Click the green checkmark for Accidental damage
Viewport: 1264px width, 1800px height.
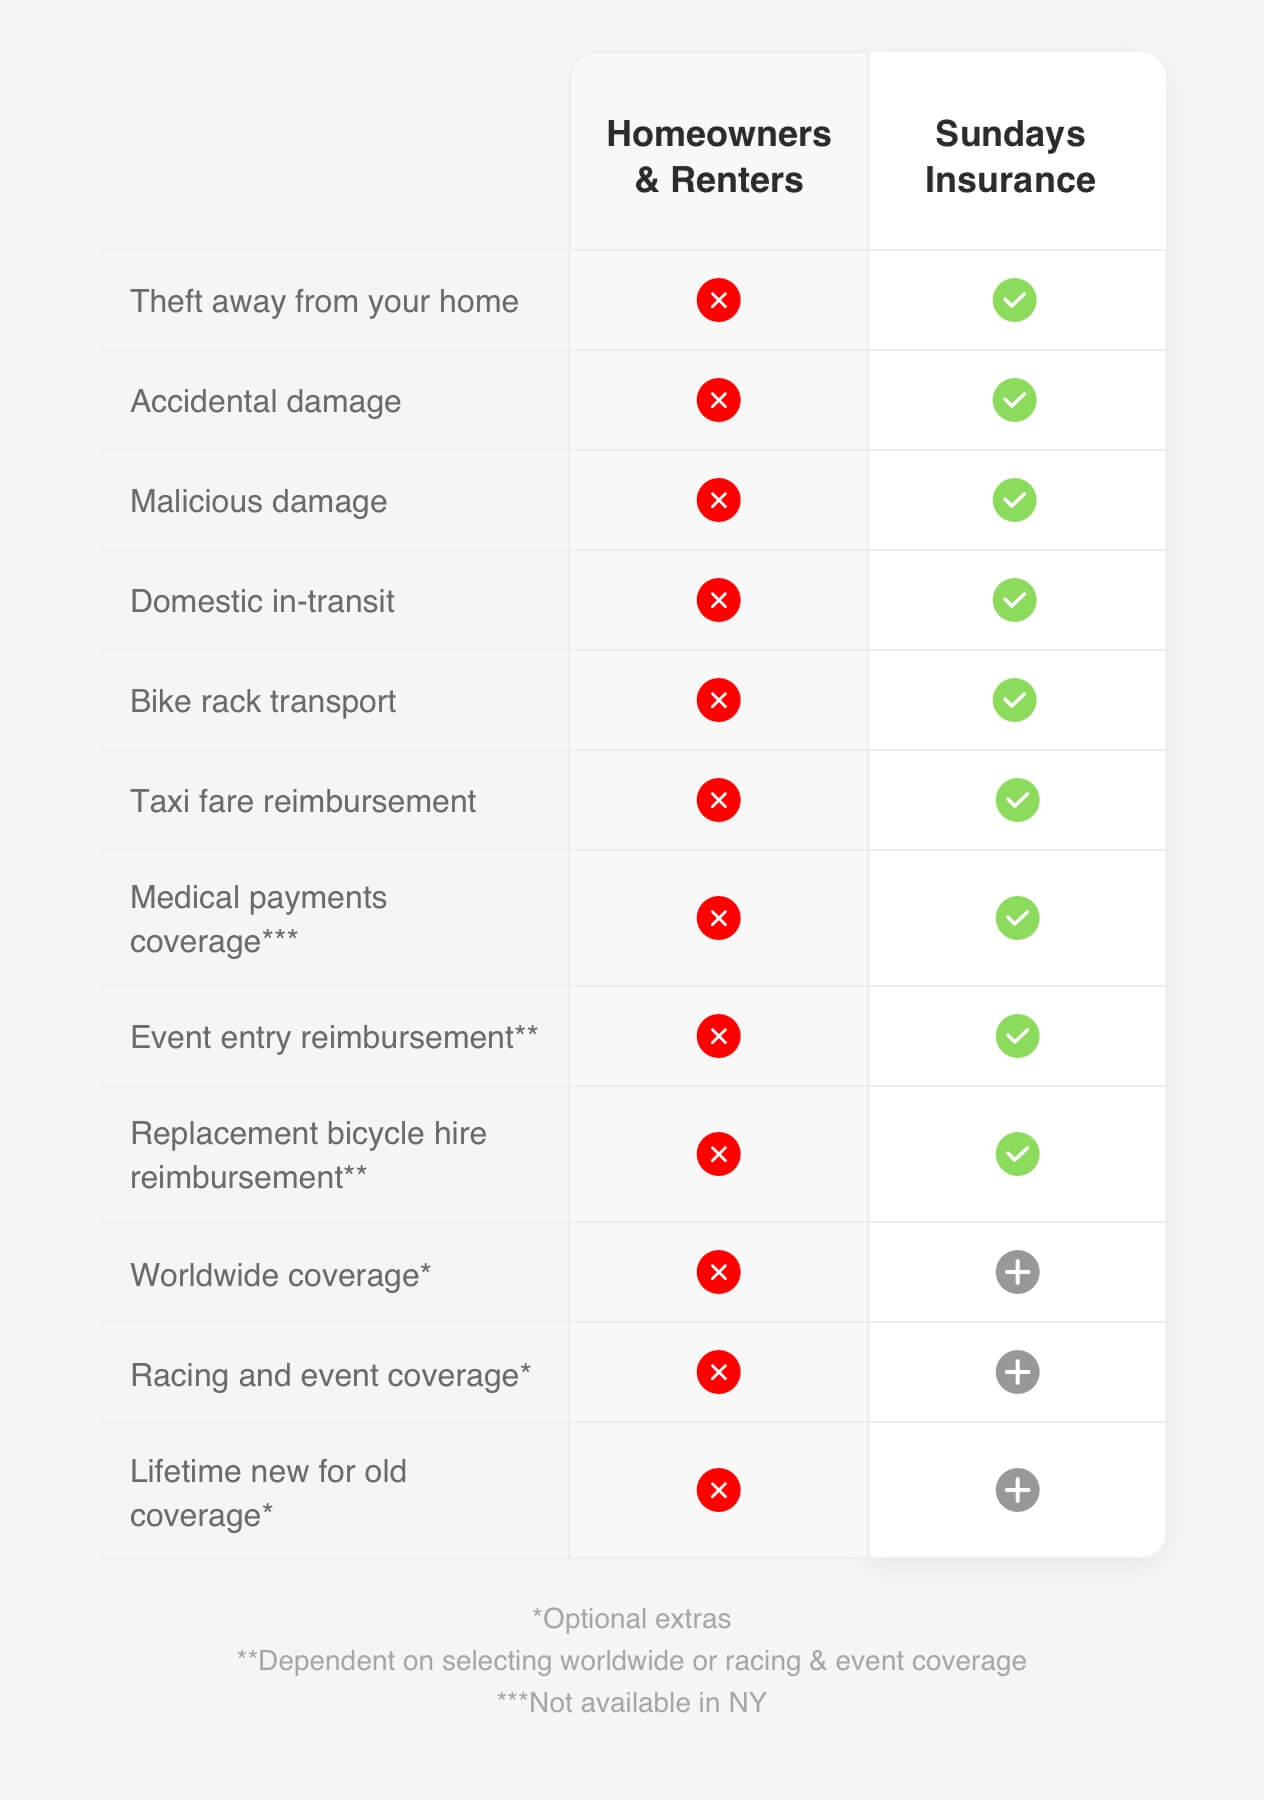click(1014, 400)
